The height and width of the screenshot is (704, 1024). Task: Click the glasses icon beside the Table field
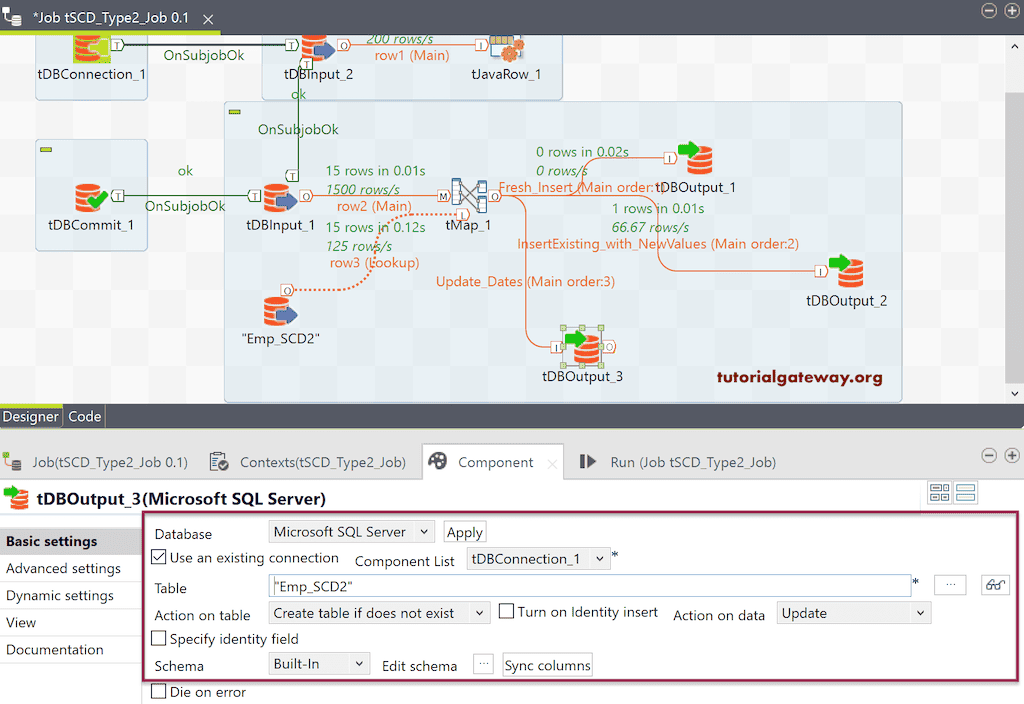(995, 585)
